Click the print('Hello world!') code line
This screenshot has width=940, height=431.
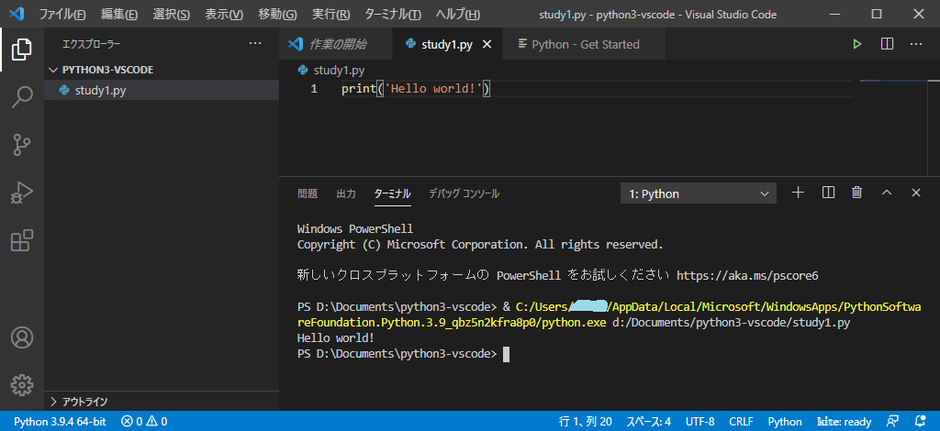point(416,89)
